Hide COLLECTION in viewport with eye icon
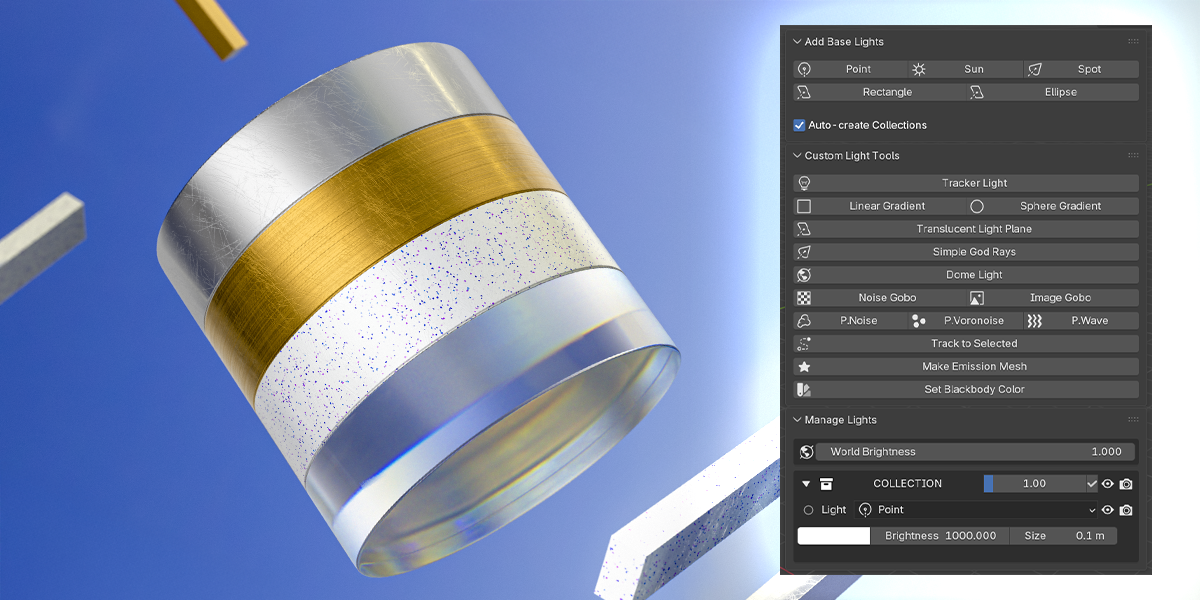1200x600 pixels. point(1108,484)
